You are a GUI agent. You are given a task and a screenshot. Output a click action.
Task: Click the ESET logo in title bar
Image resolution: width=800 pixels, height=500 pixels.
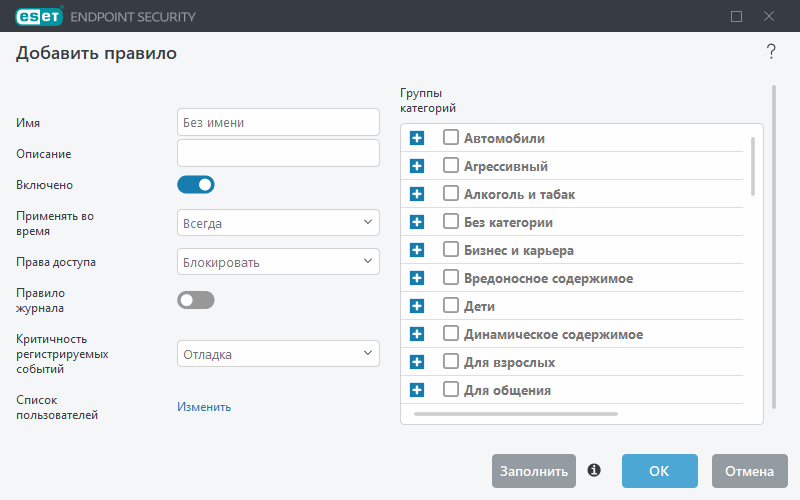(x=39, y=16)
